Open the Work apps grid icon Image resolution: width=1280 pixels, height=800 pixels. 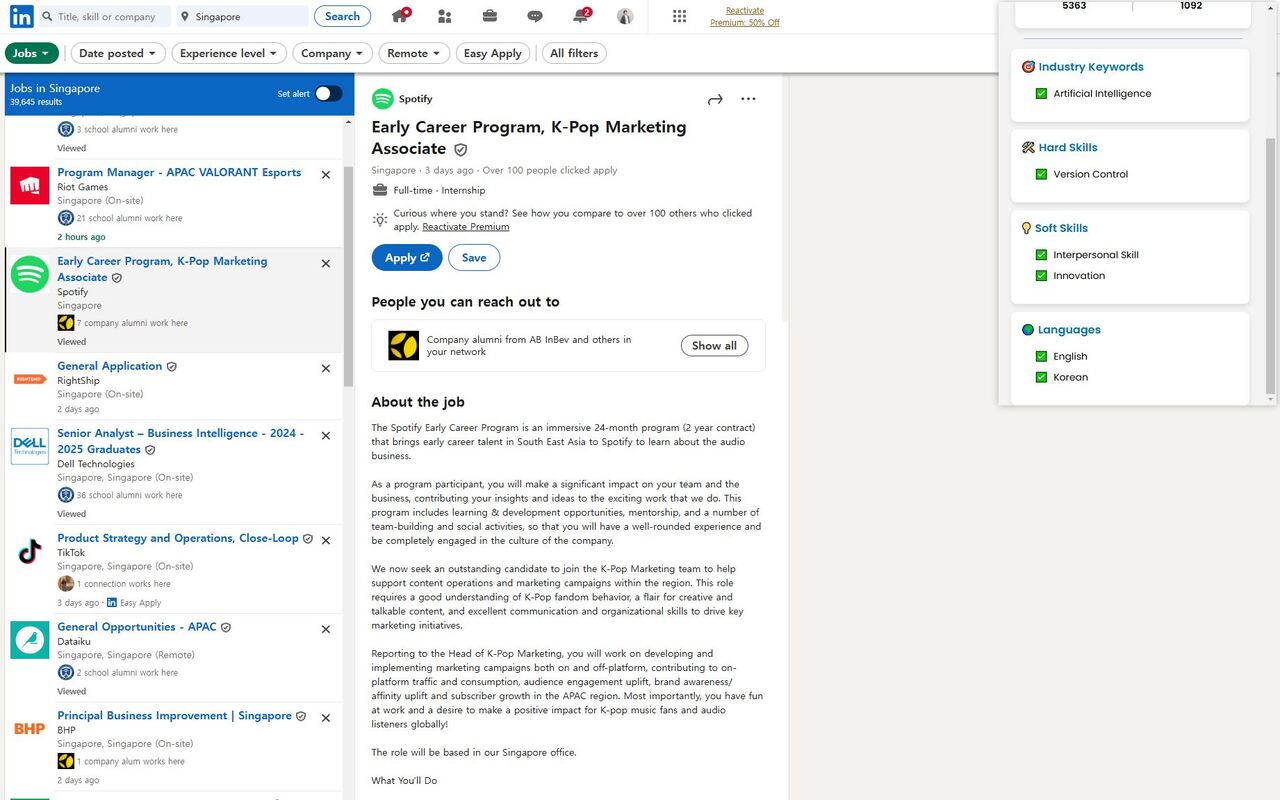point(680,16)
